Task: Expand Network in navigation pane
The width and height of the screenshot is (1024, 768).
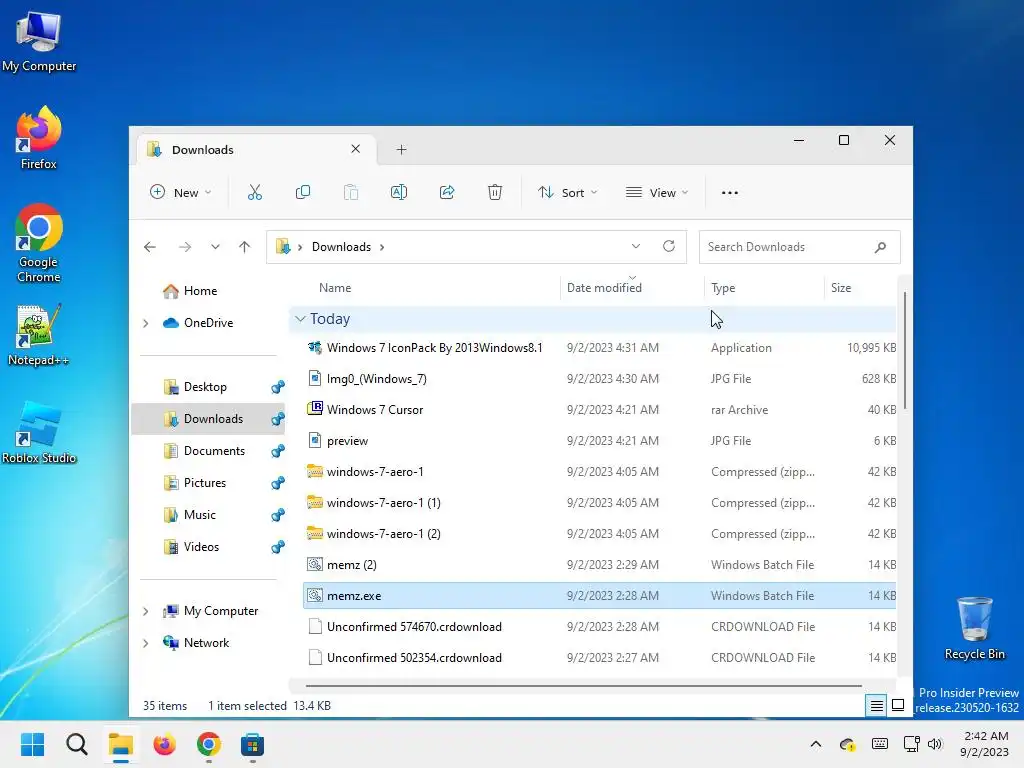Action: click(x=146, y=643)
